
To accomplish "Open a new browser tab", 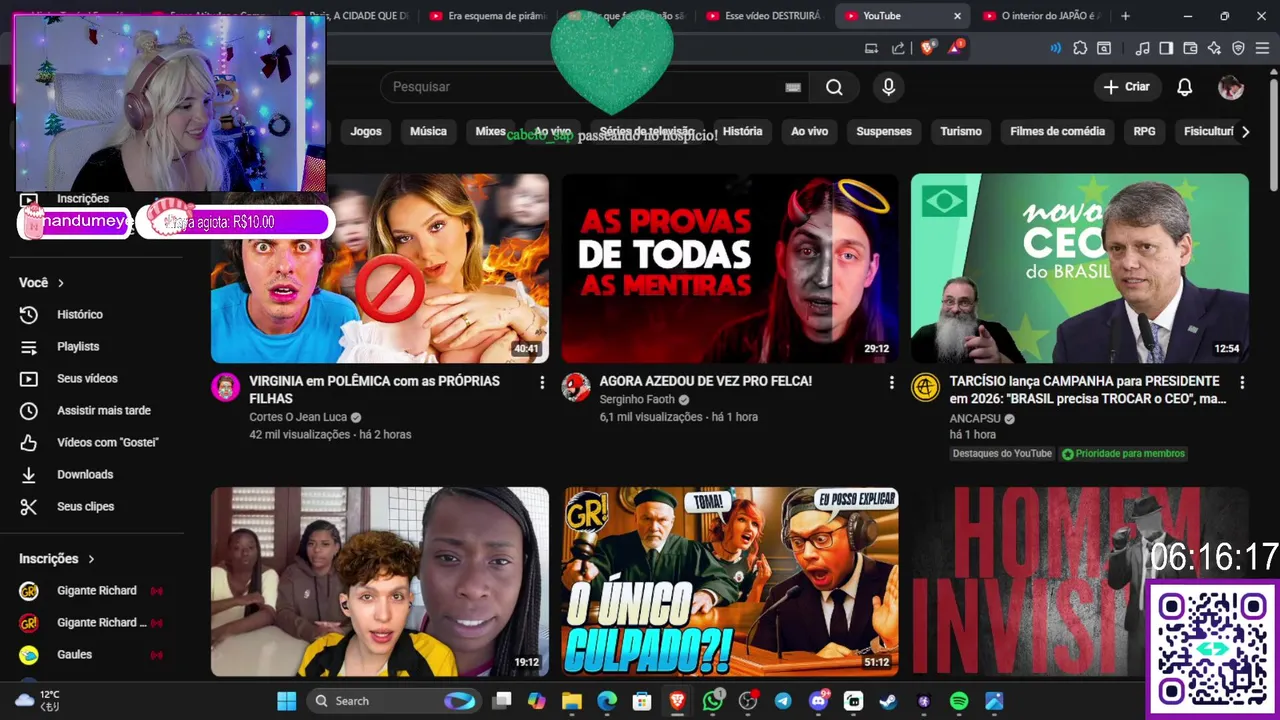I will (1125, 16).
